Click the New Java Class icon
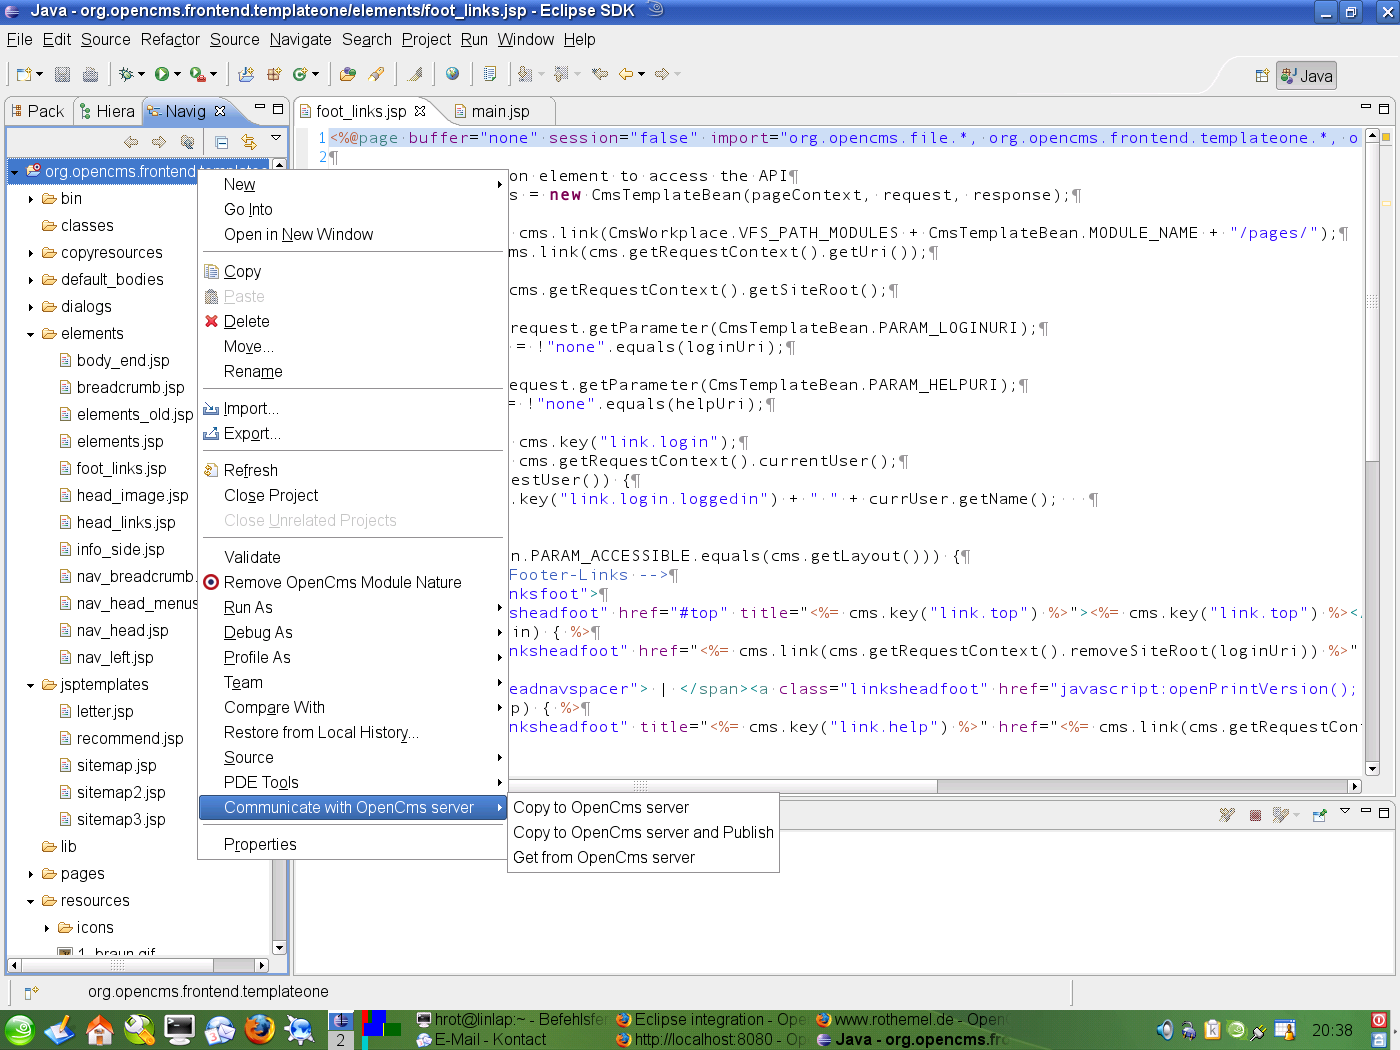 [300, 74]
